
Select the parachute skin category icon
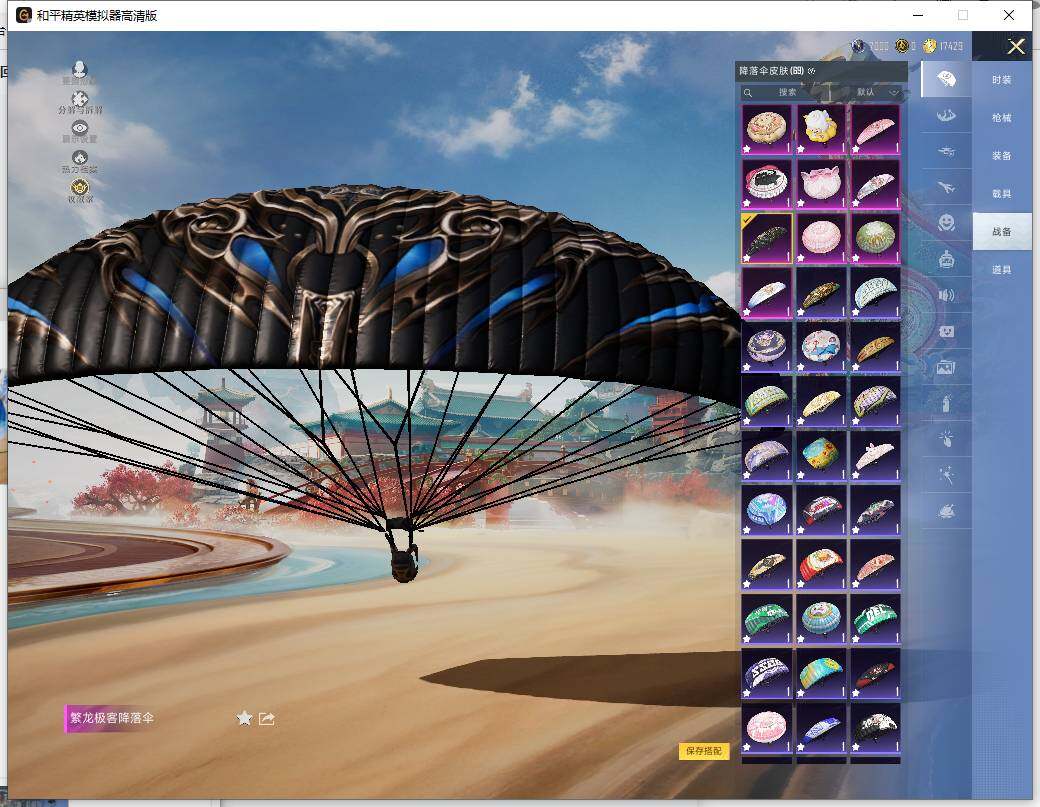(946, 79)
